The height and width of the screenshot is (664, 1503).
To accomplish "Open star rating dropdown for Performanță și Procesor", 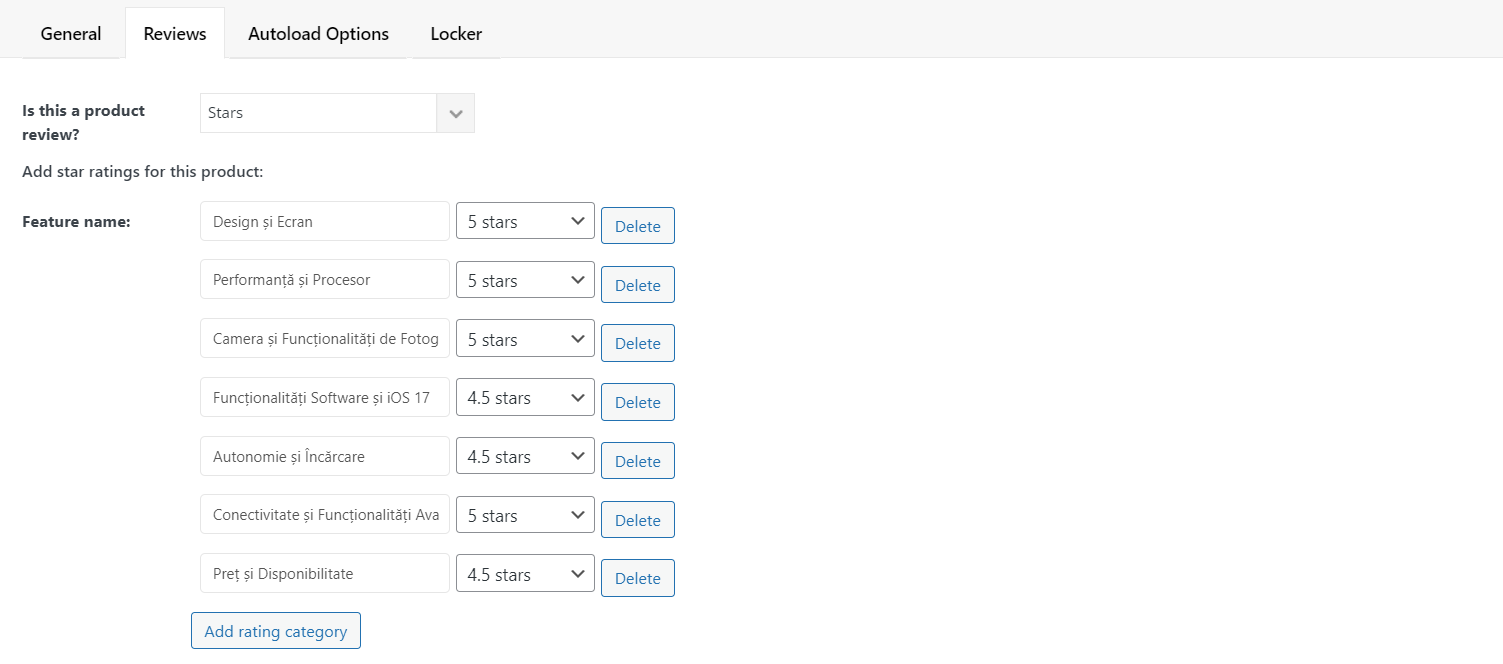I will click(x=525, y=280).
